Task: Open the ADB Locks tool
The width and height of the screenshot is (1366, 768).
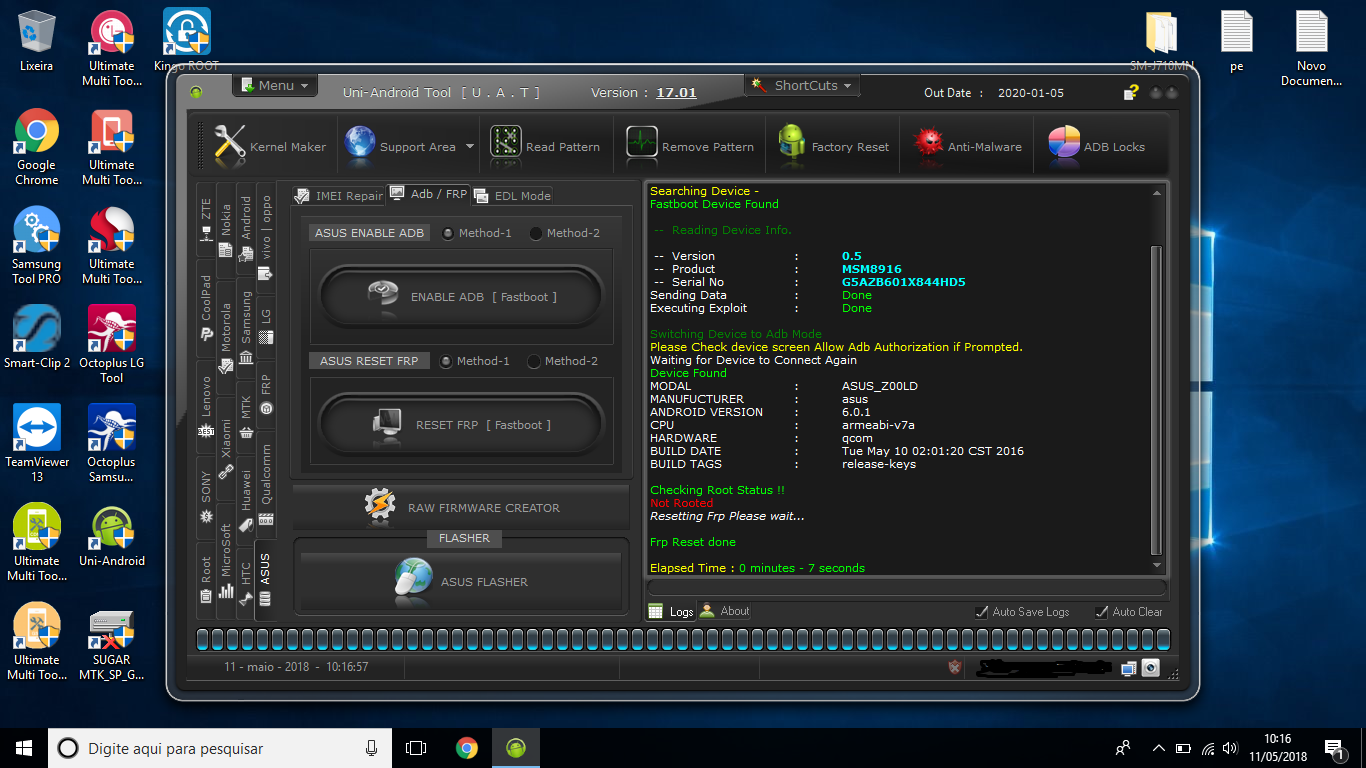Action: tap(1096, 146)
